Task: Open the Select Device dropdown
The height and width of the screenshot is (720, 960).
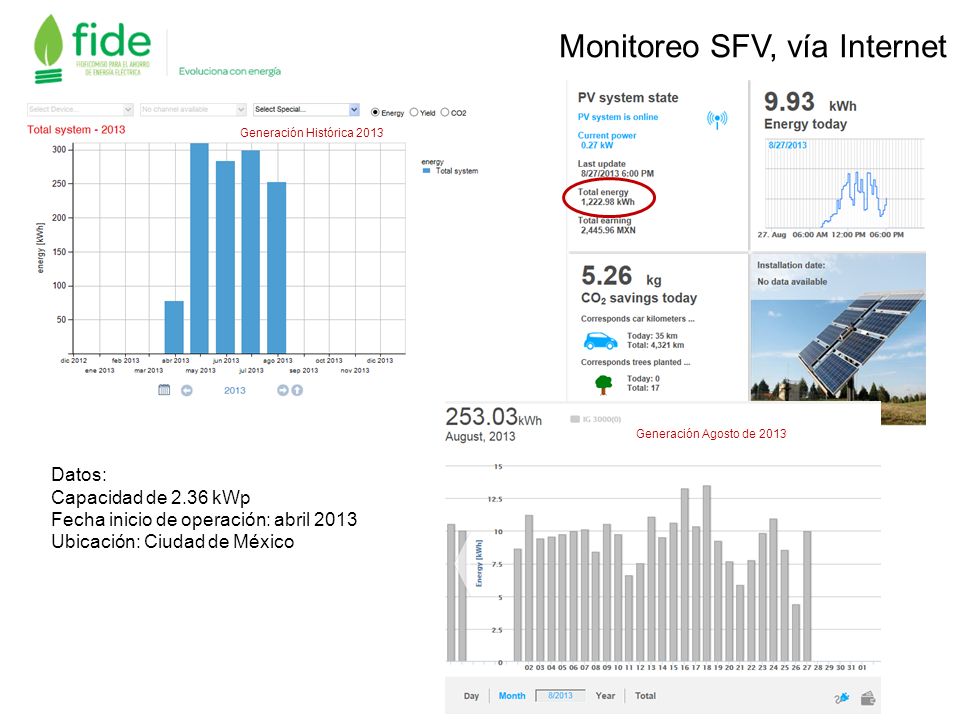Action: (x=80, y=109)
